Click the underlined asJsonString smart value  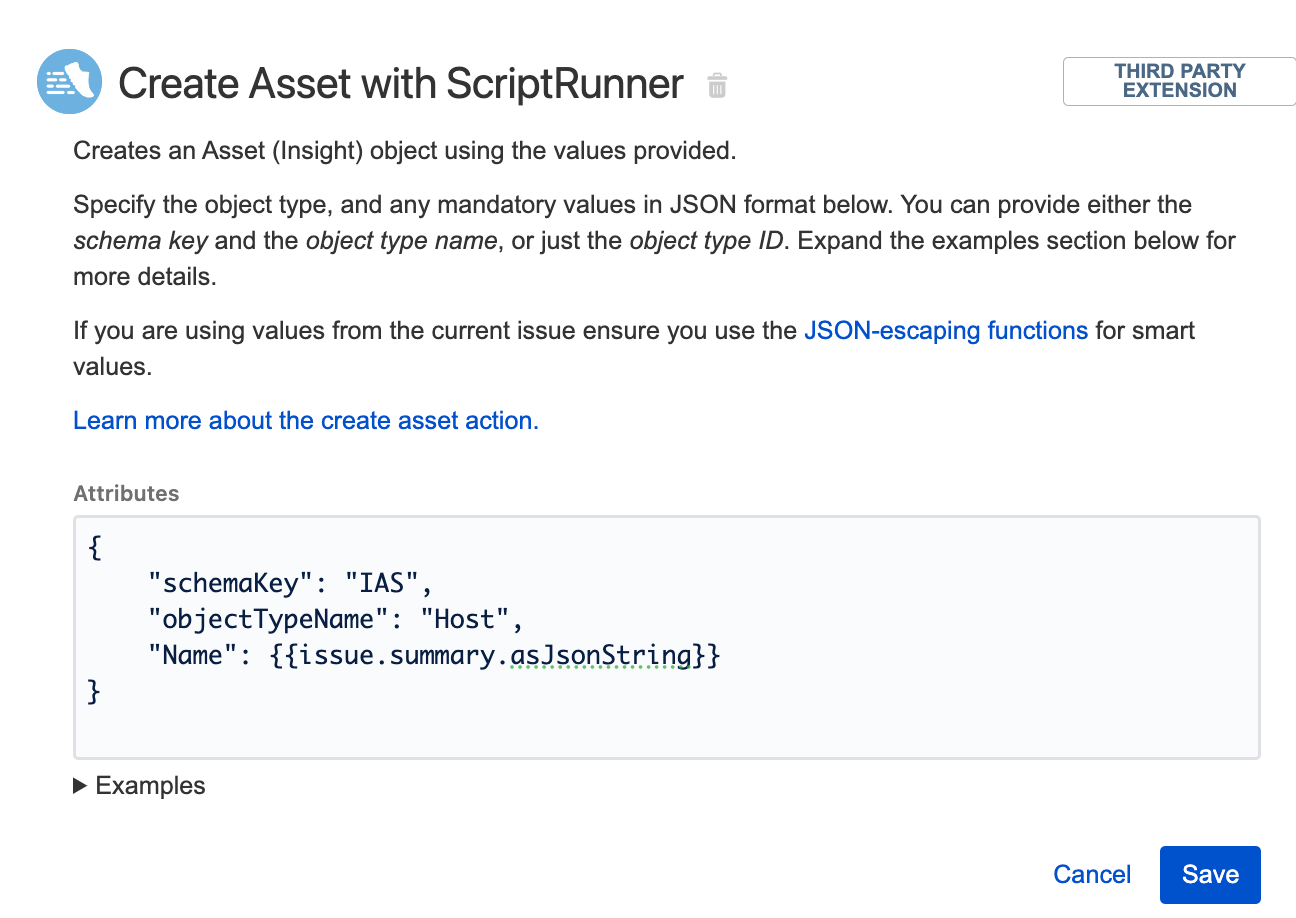point(600,656)
